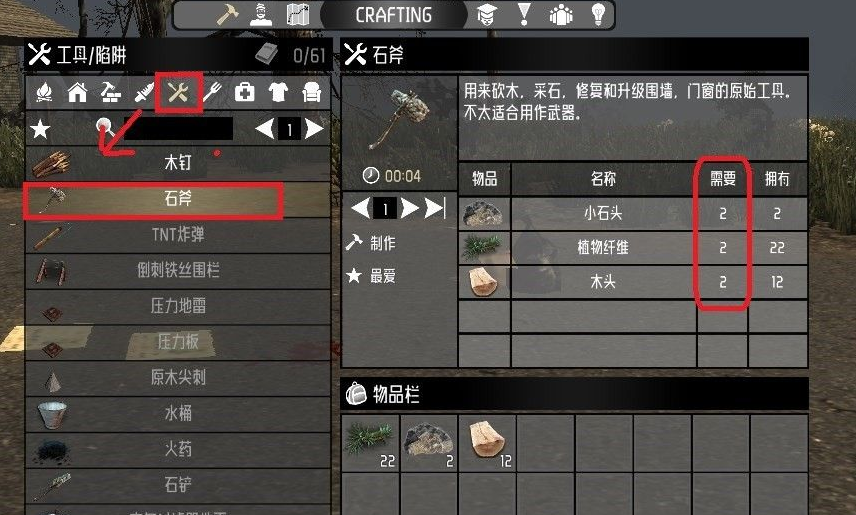This screenshot has height=515, width=856.
Task: Click the lightbulb icon in top bar
Action: pyautogui.click(x=598, y=15)
